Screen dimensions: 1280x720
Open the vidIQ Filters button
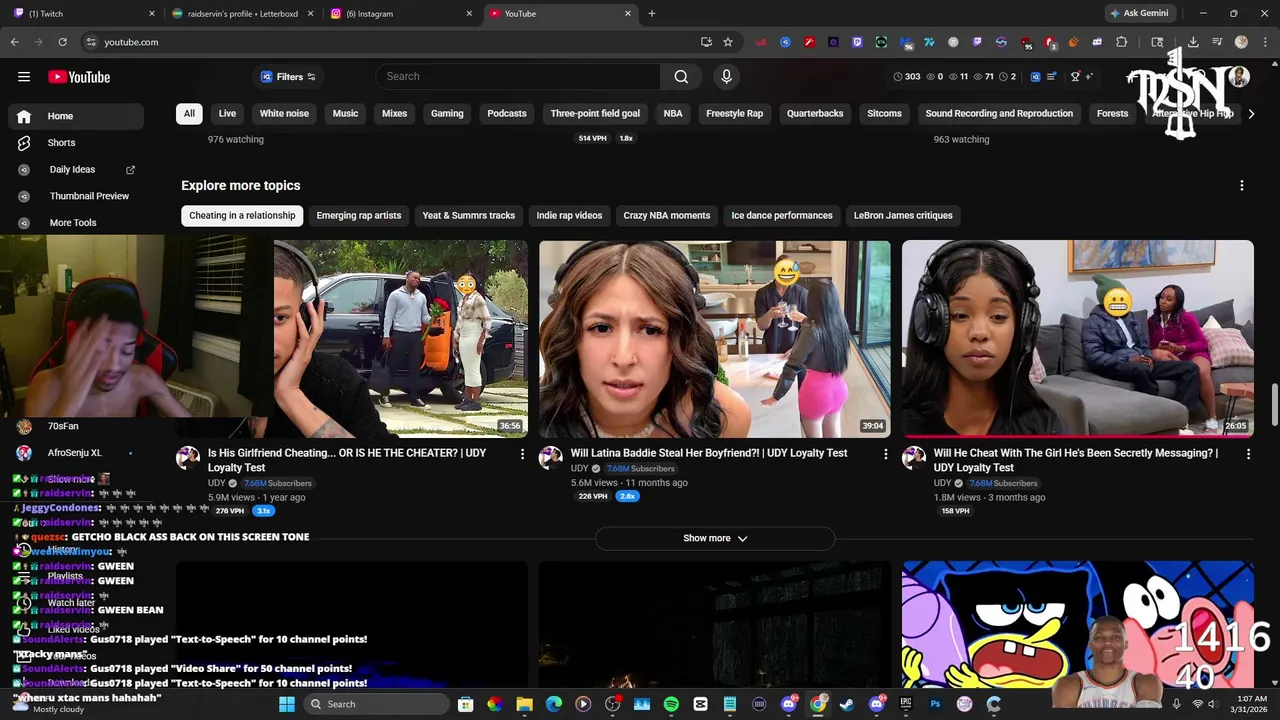[288, 77]
